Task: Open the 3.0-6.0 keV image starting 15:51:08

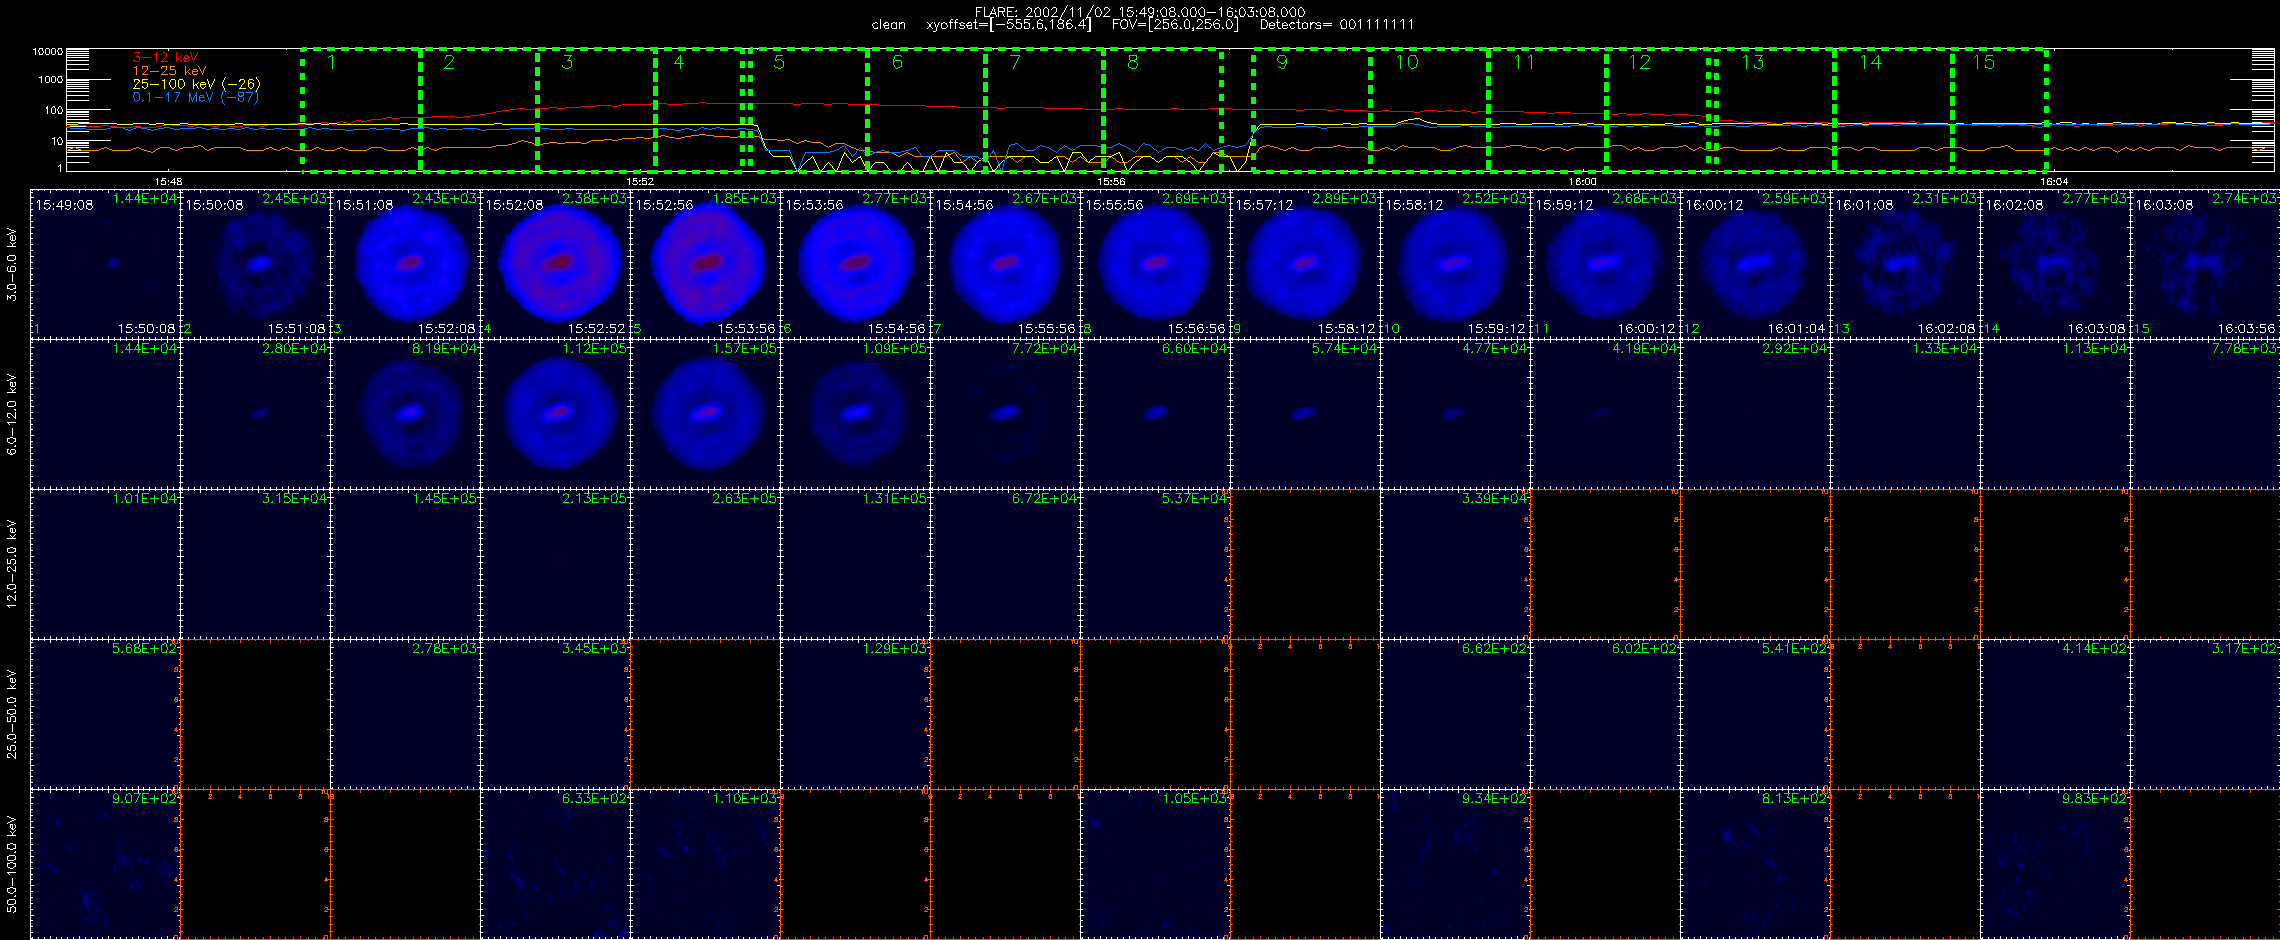Action: [x=406, y=264]
